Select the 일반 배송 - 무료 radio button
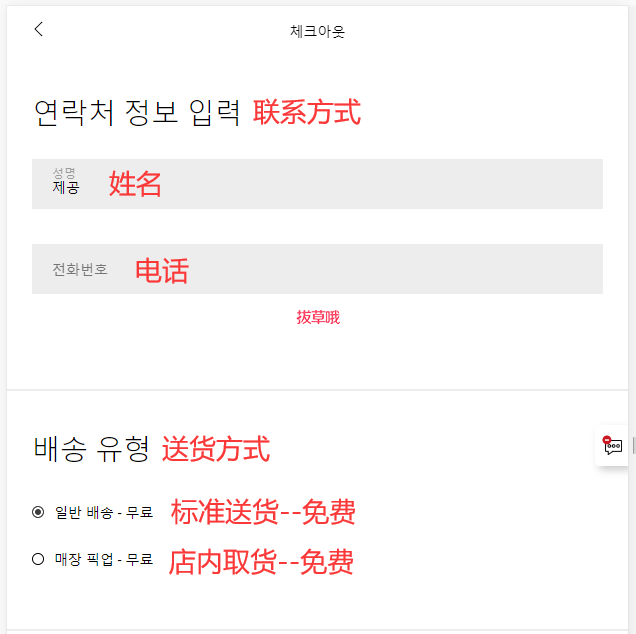The image size is (636, 634). pyautogui.click(x=38, y=512)
